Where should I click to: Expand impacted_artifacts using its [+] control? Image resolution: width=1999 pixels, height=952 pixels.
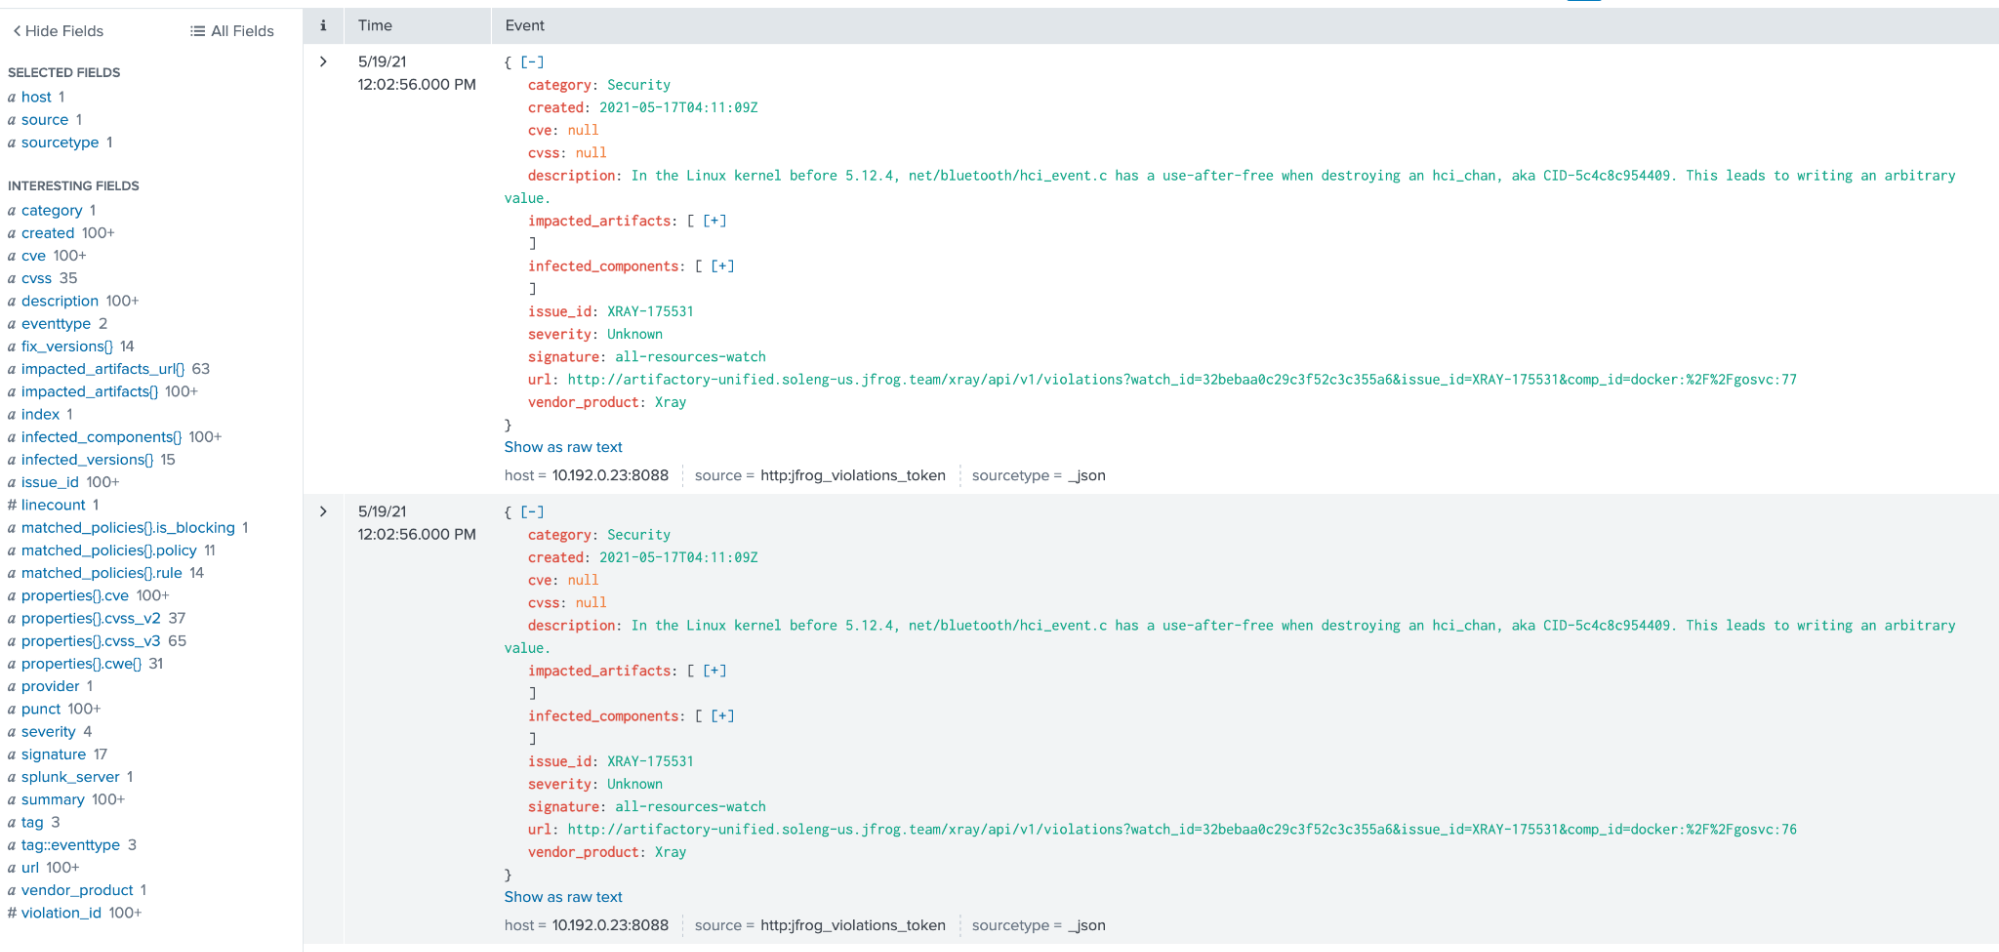pos(714,220)
